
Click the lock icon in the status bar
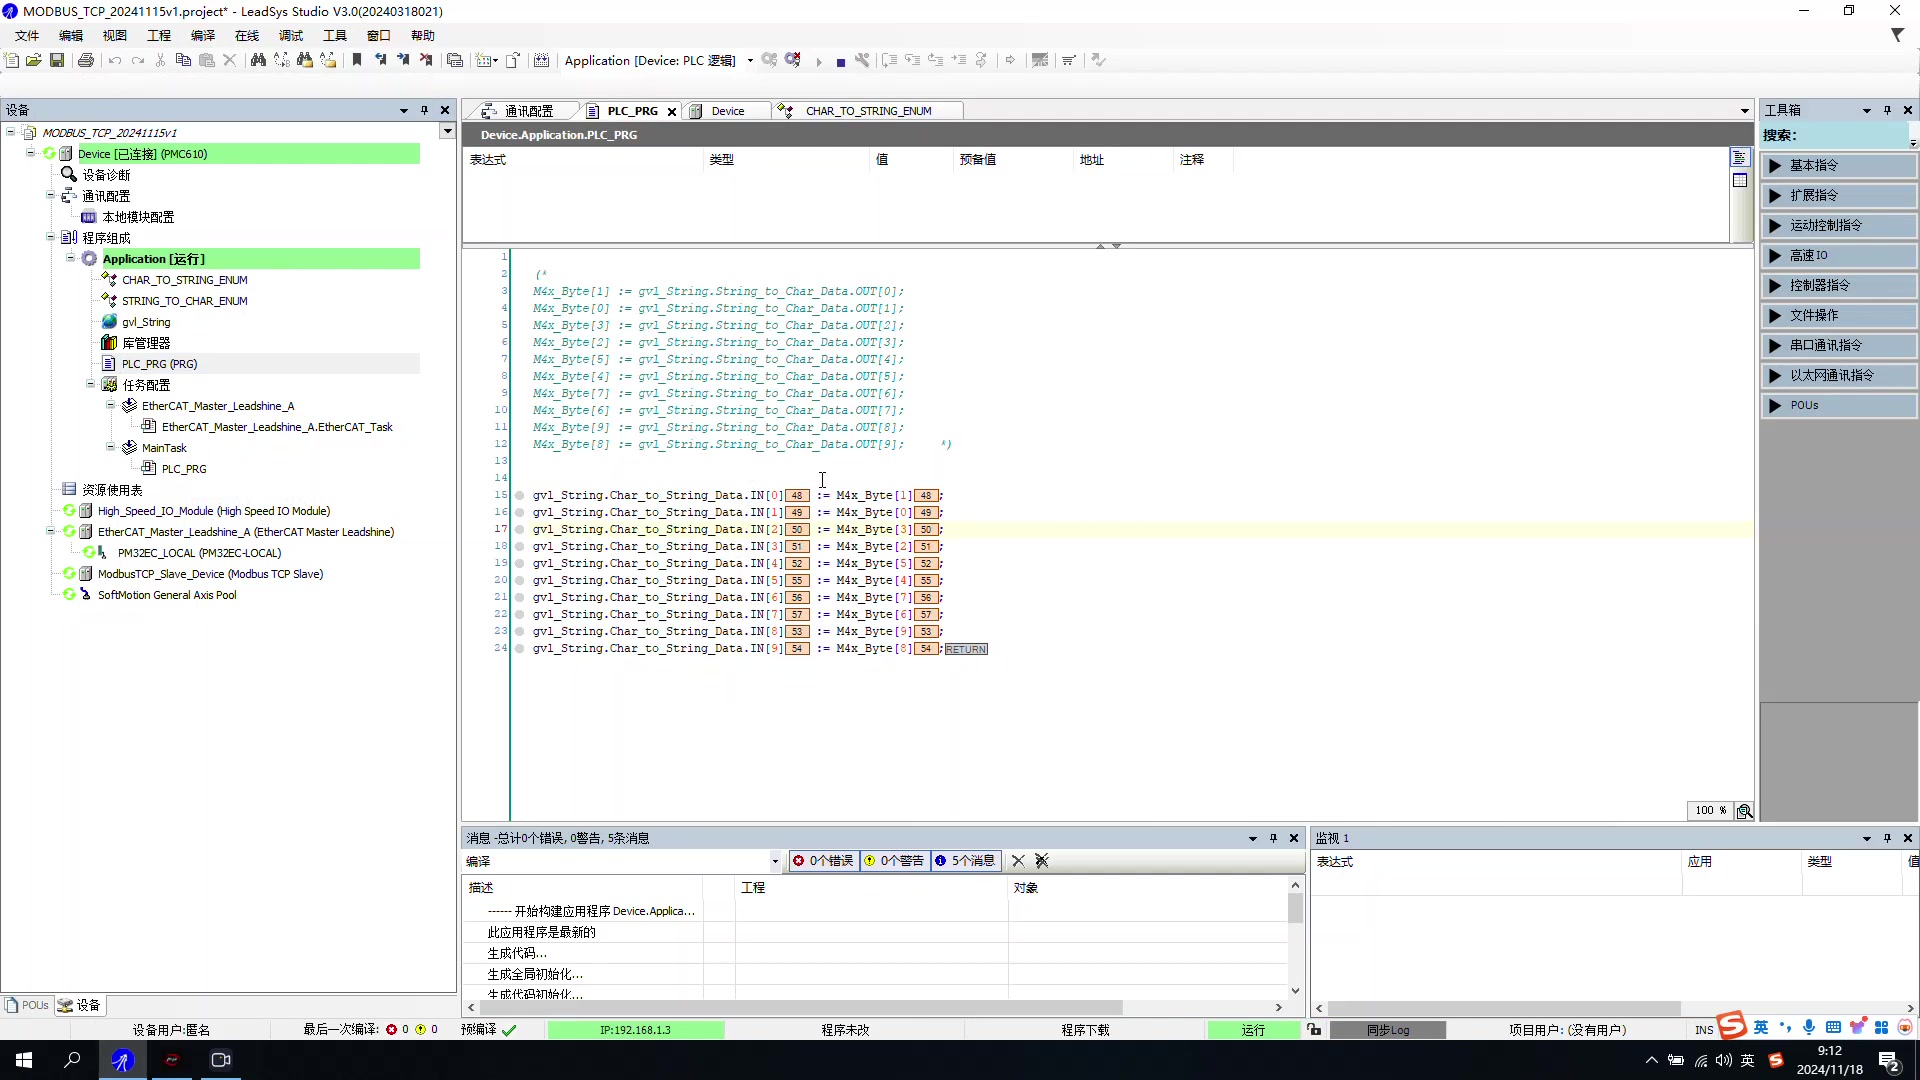1314,1029
